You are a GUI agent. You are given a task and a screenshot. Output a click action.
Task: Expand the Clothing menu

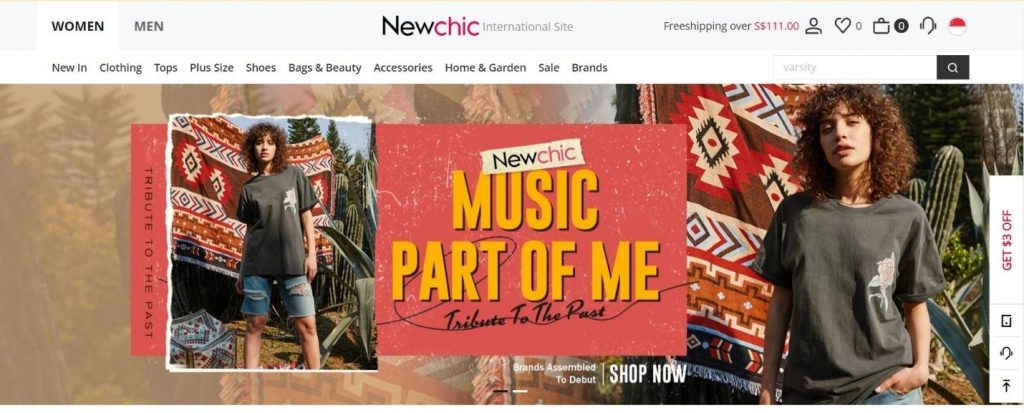click(x=120, y=67)
